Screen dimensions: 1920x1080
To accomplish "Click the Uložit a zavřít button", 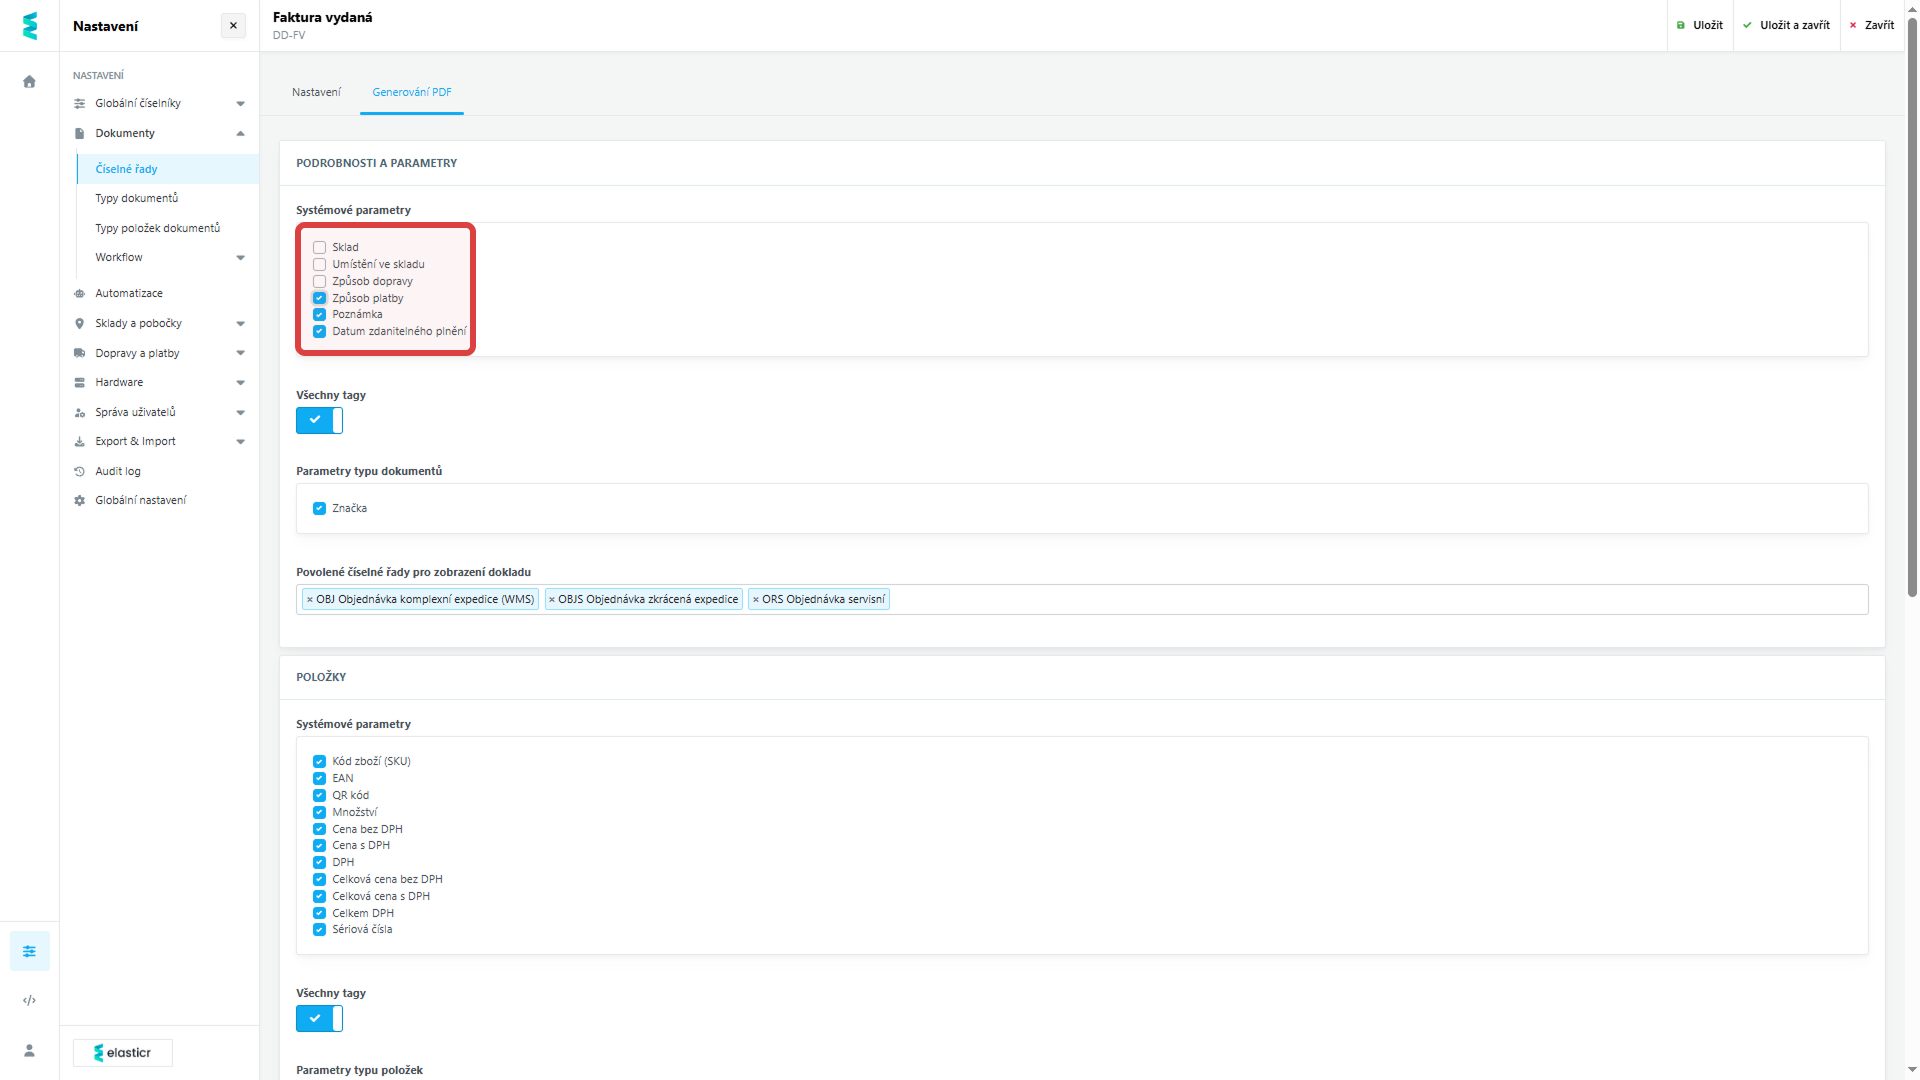I will click(x=1787, y=26).
